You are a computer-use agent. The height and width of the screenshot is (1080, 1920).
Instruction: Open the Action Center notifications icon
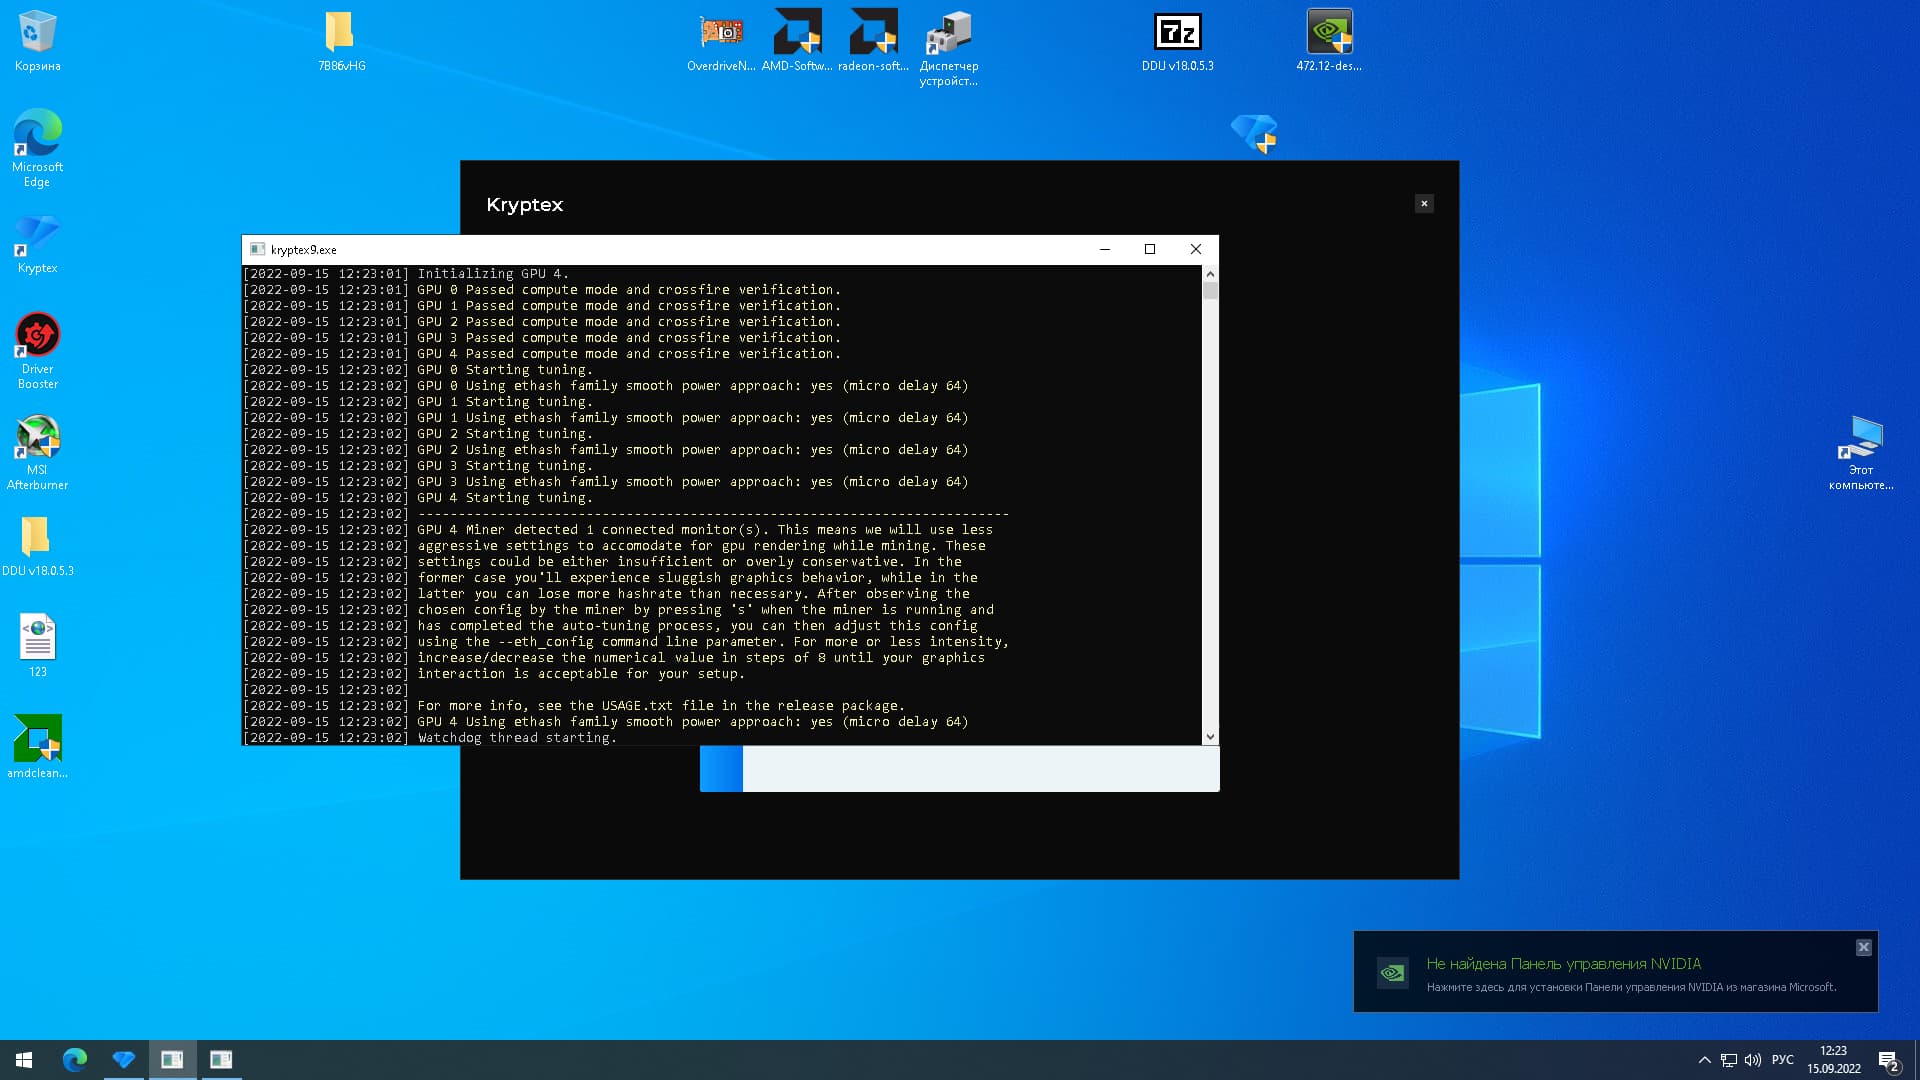point(1889,1060)
